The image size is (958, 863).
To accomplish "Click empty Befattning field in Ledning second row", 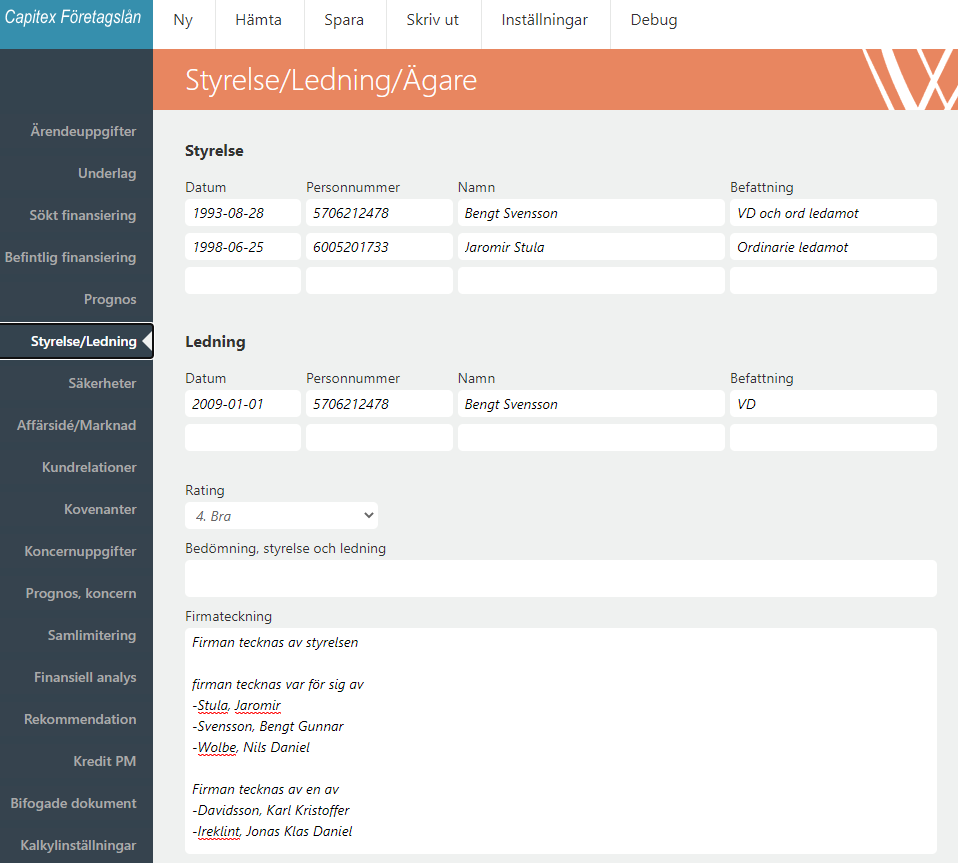I will click(833, 438).
